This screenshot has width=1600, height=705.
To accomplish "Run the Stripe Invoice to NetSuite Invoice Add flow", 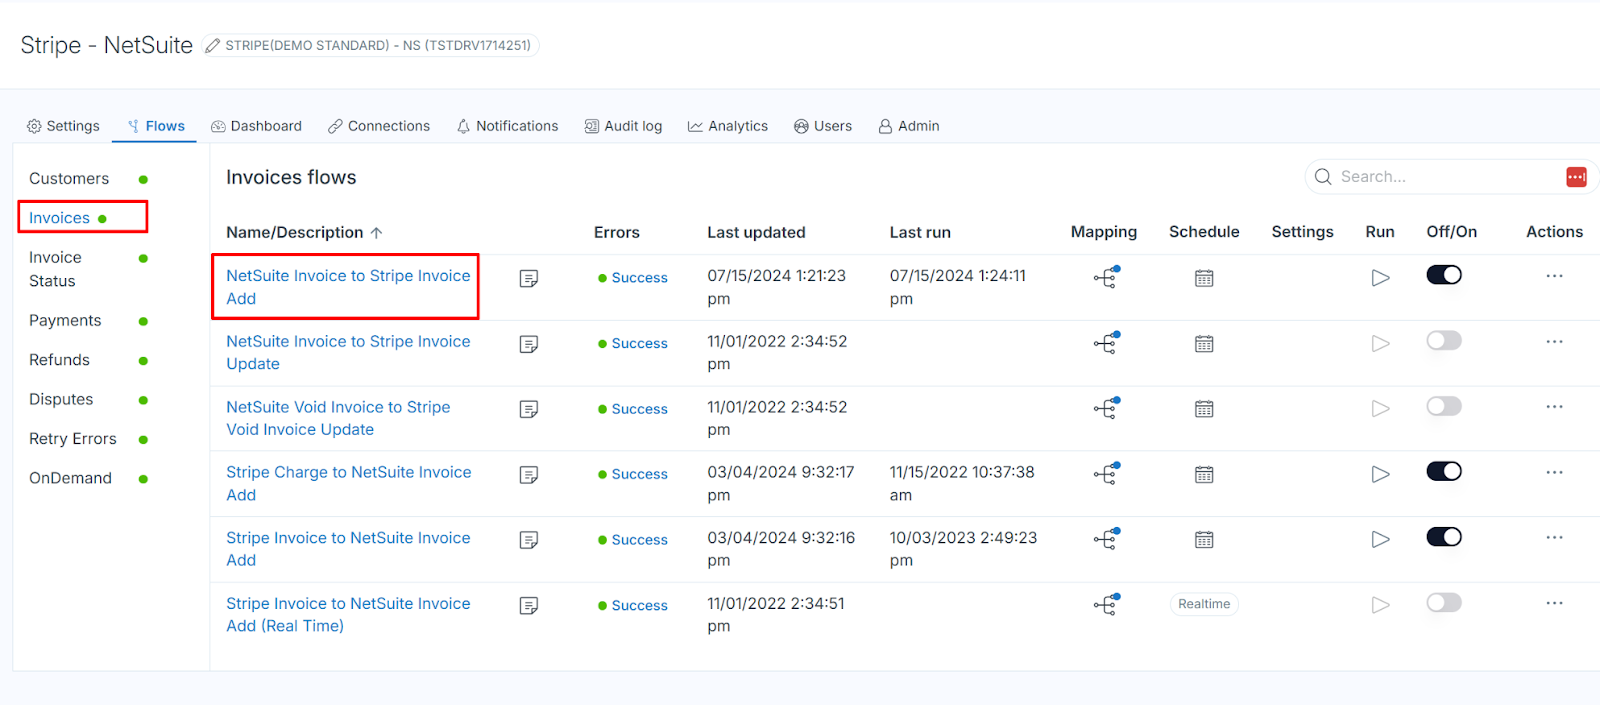I will click(x=1380, y=540).
